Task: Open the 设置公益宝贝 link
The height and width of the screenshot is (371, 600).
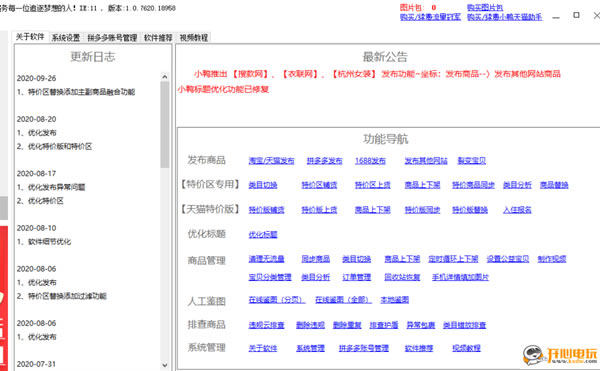Action: 508,259
